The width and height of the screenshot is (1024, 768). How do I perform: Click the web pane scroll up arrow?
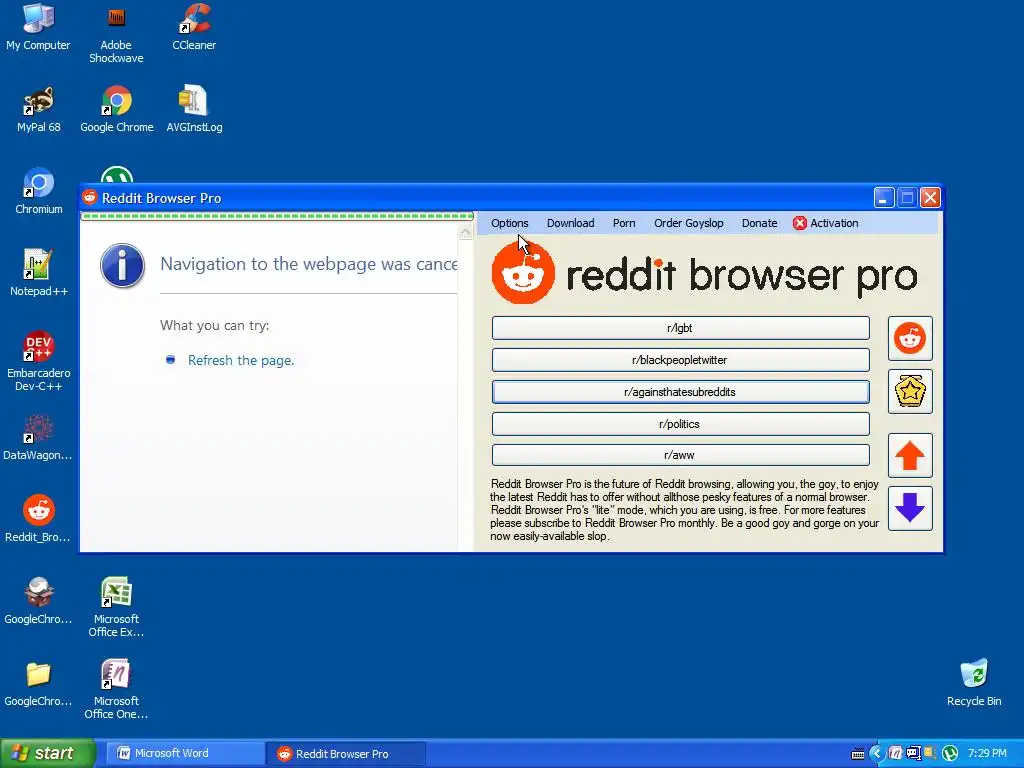[466, 232]
